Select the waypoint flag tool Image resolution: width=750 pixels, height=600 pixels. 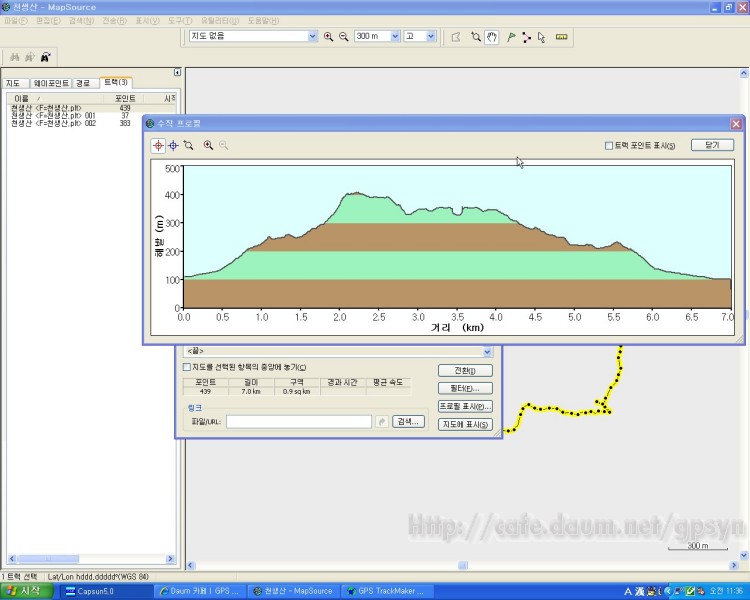(511, 37)
